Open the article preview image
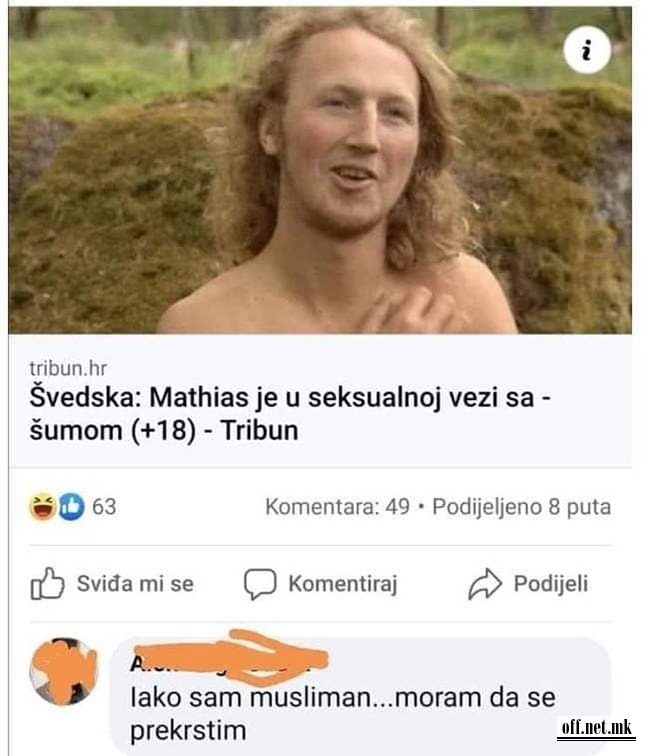The height and width of the screenshot is (756, 665). pos(320,170)
